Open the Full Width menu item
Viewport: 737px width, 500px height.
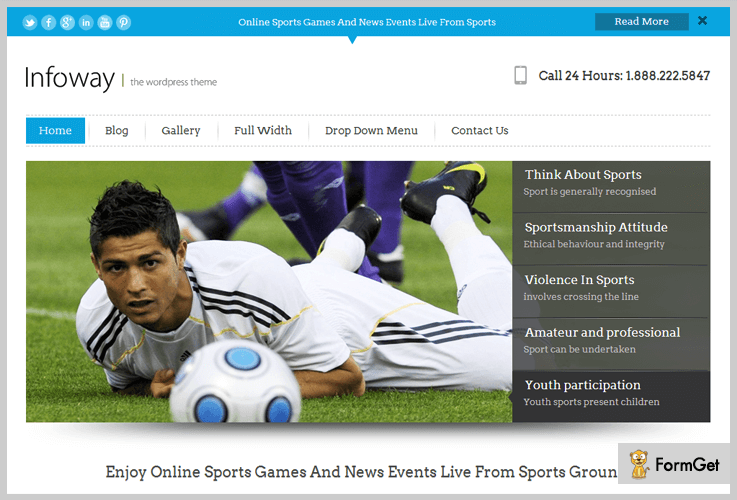(263, 131)
